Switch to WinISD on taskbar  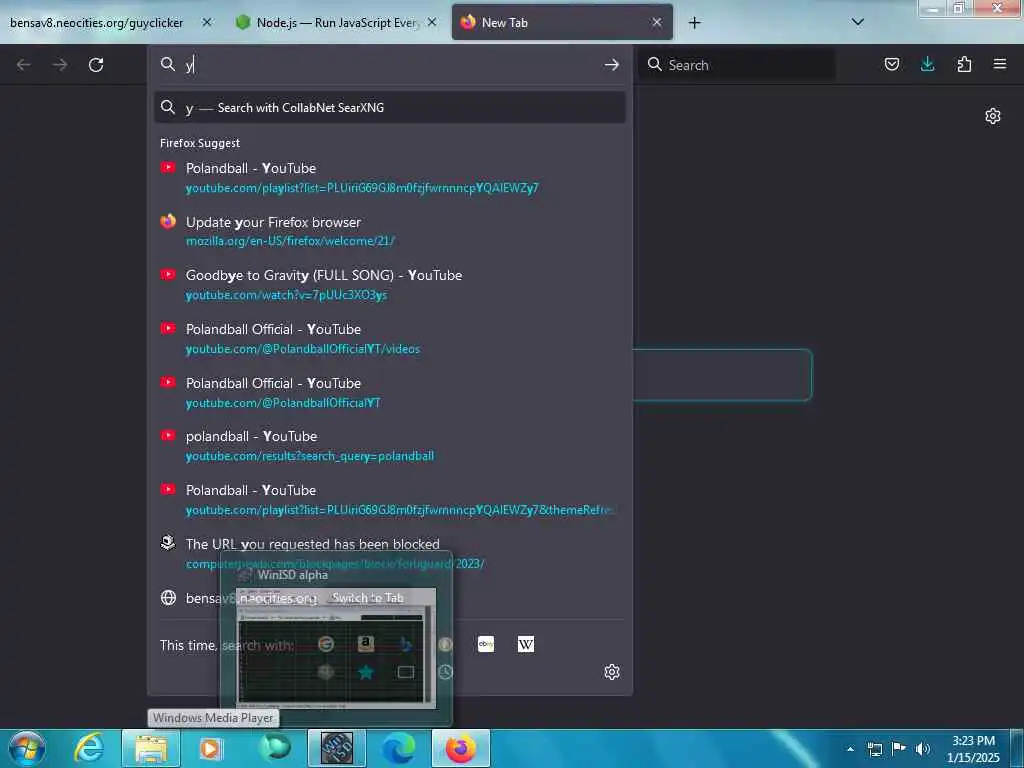(x=337, y=748)
